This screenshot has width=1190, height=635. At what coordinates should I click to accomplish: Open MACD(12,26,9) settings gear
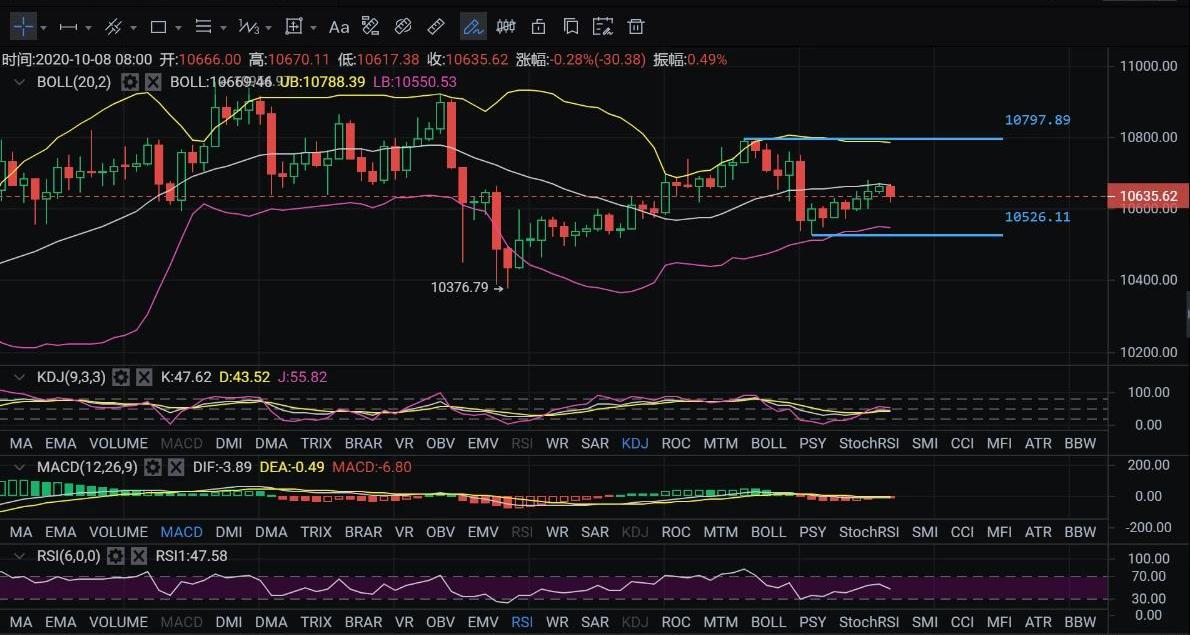[152, 467]
